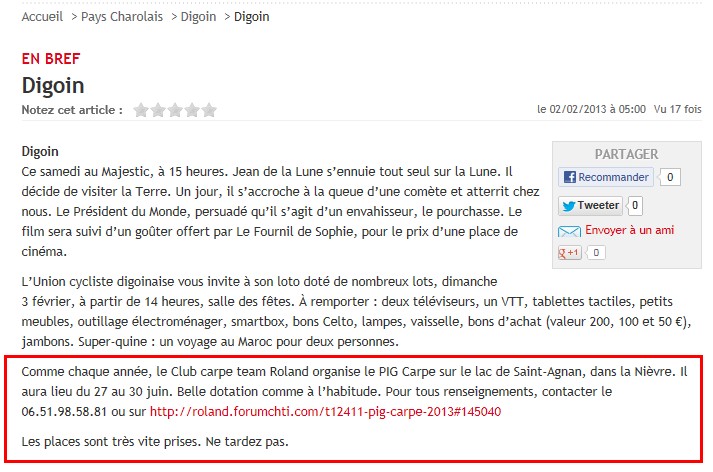Click the Twitter Tweeter button
The width and height of the screenshot is (713, 472).
tap(590, 206)
